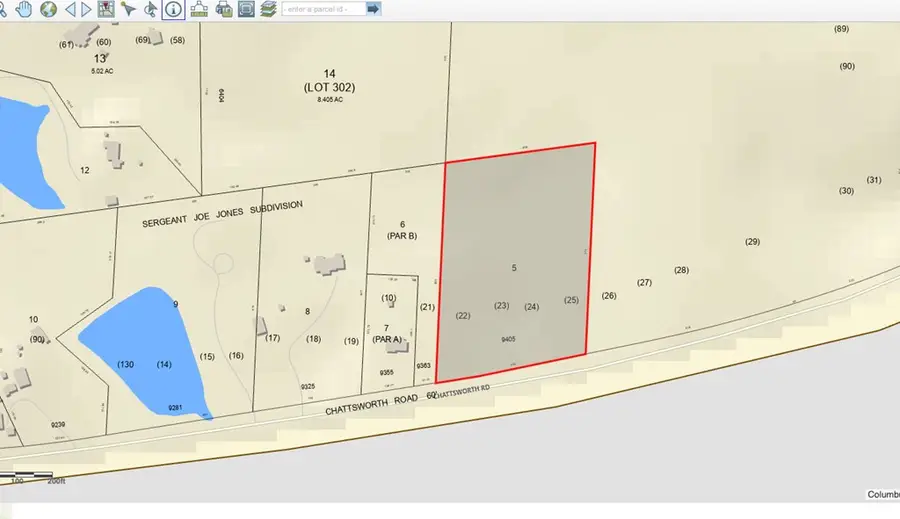900x519 pixels.
Task: Click parcel 12 label
Action: pyautogui.click(x=85, y=170)
